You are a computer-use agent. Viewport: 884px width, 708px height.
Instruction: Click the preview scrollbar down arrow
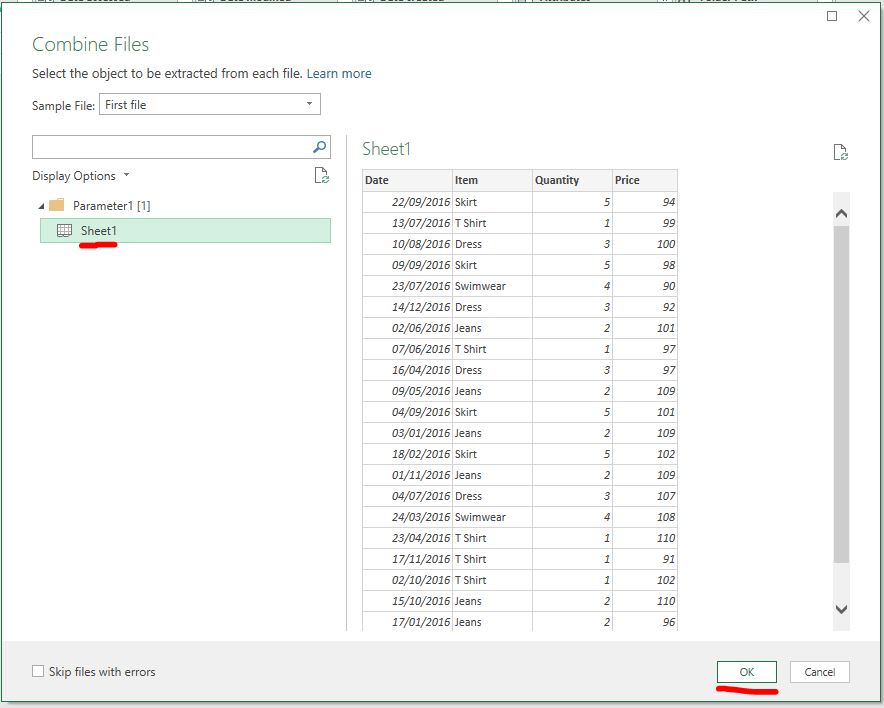pos(841,608)
